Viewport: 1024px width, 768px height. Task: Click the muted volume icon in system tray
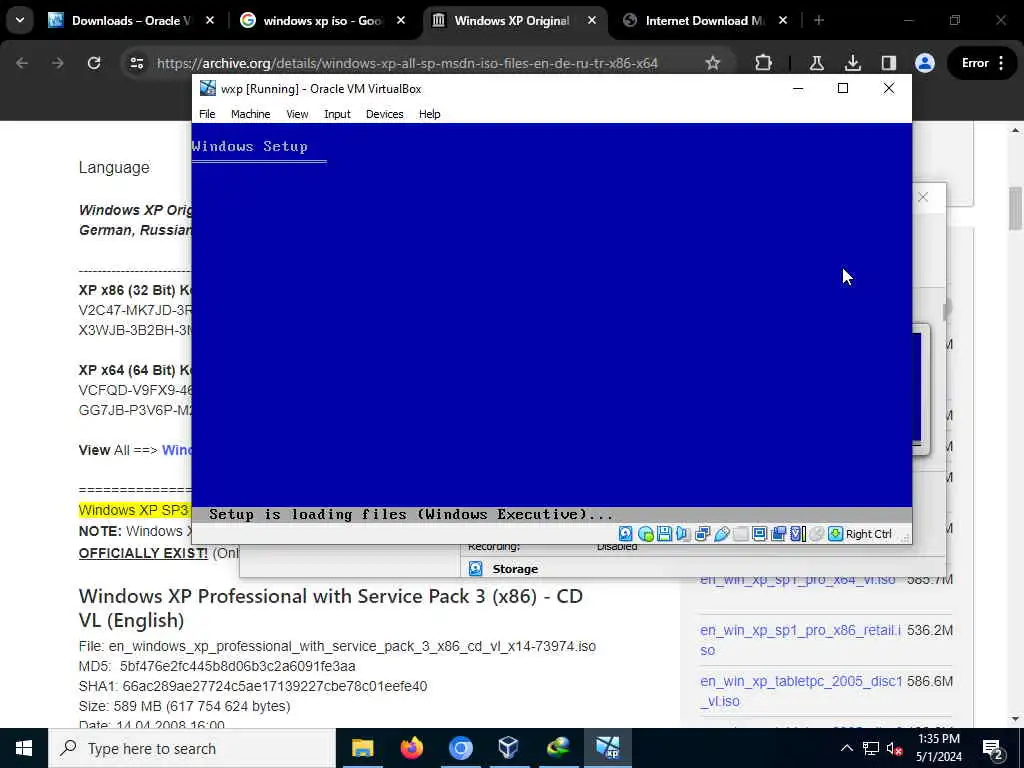[x=895, y=749]
